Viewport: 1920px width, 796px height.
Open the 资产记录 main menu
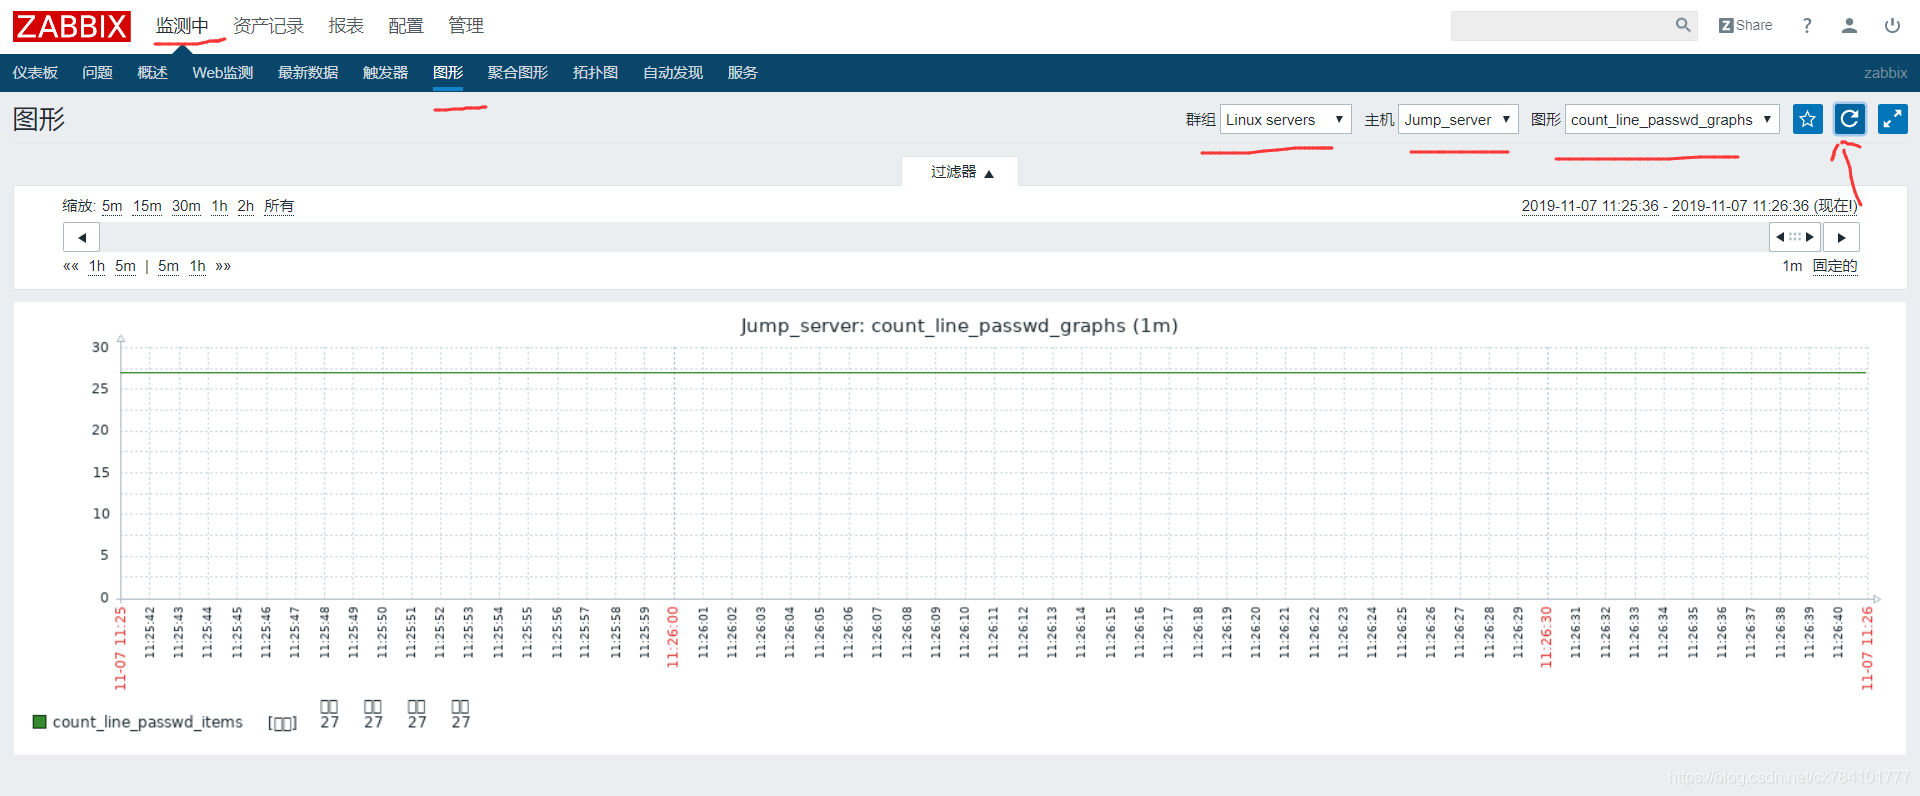[268, 26]
